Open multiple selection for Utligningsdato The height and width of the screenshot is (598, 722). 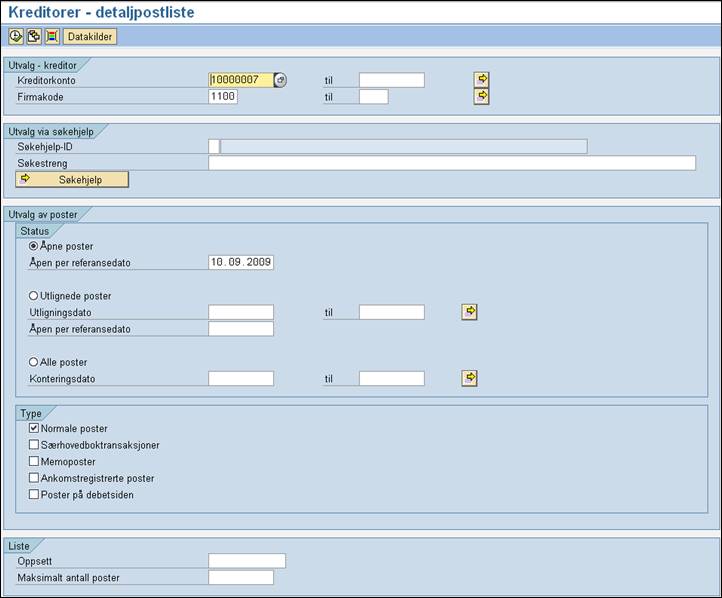tap(469, 312)
